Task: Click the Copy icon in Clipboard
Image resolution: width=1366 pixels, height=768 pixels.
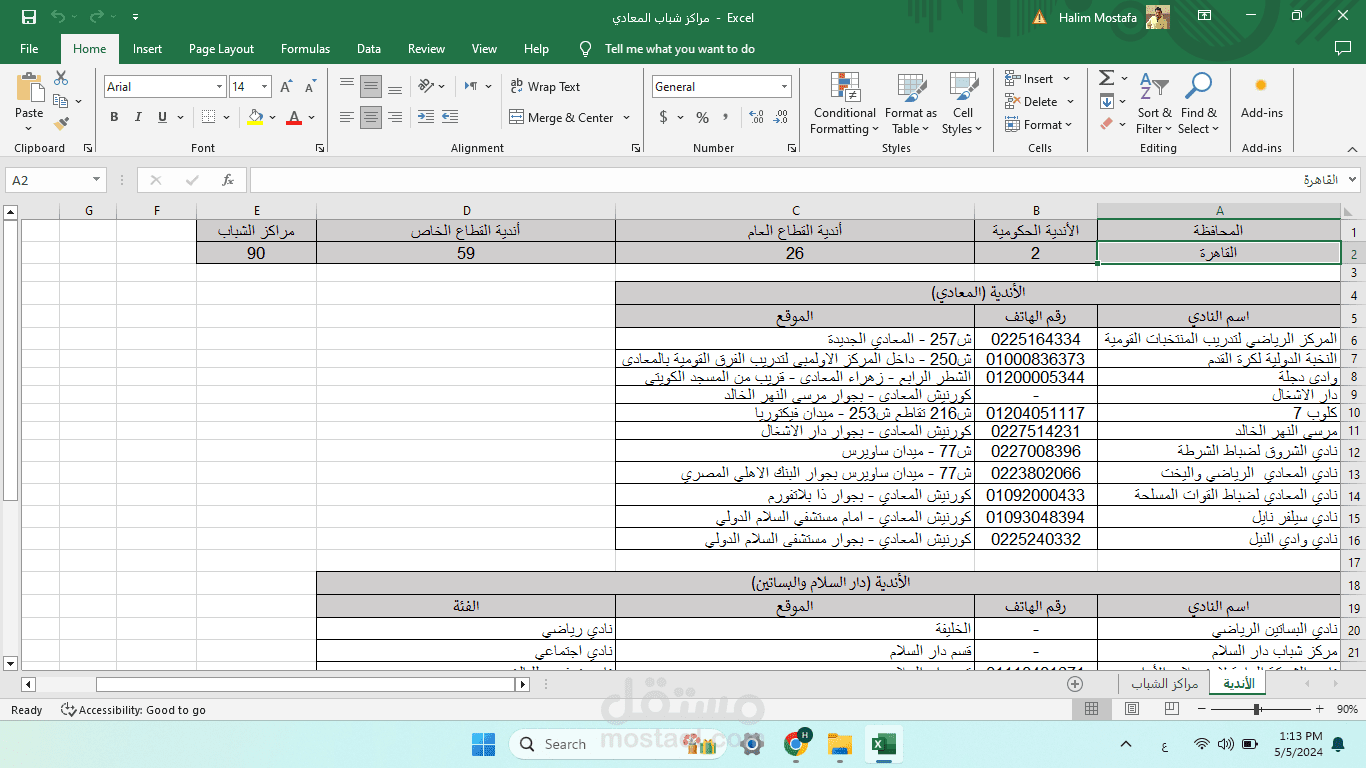Action: tap(61, 101)
